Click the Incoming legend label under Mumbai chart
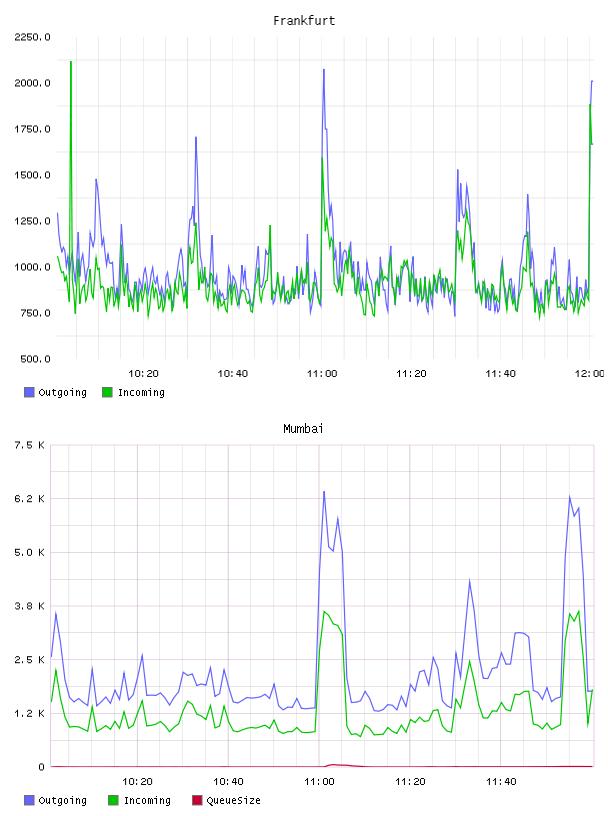This screenshot has width=608, height=816. pos(147,800)
